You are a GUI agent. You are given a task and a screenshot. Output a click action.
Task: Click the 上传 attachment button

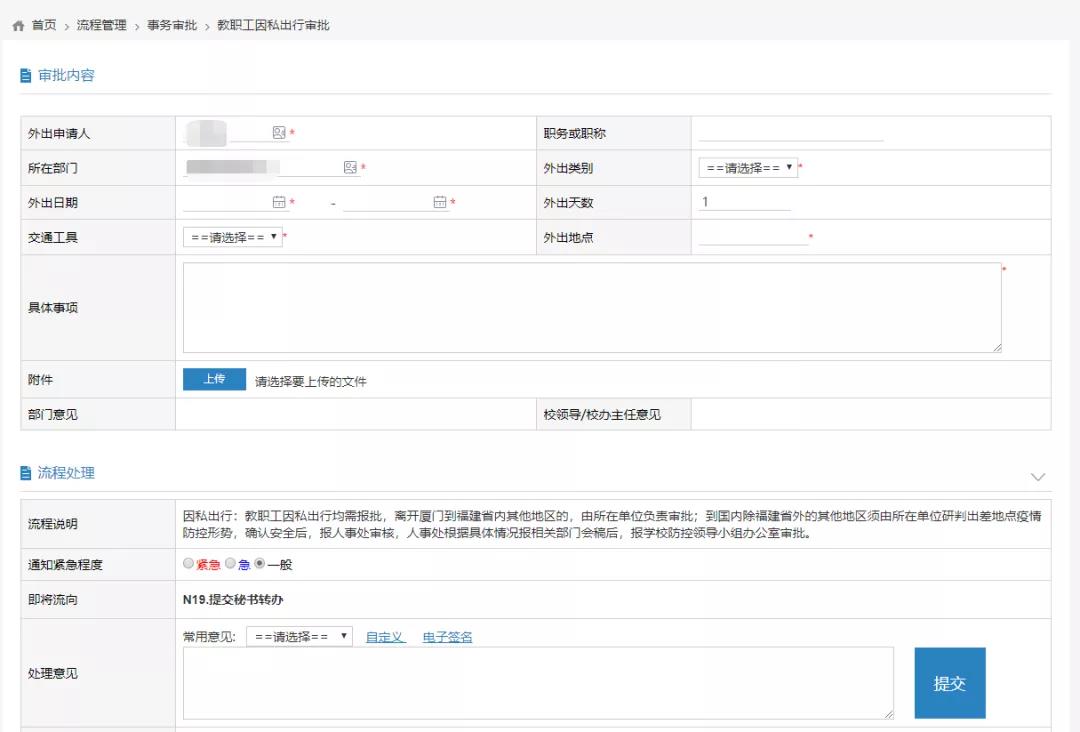tap(214, 380)
